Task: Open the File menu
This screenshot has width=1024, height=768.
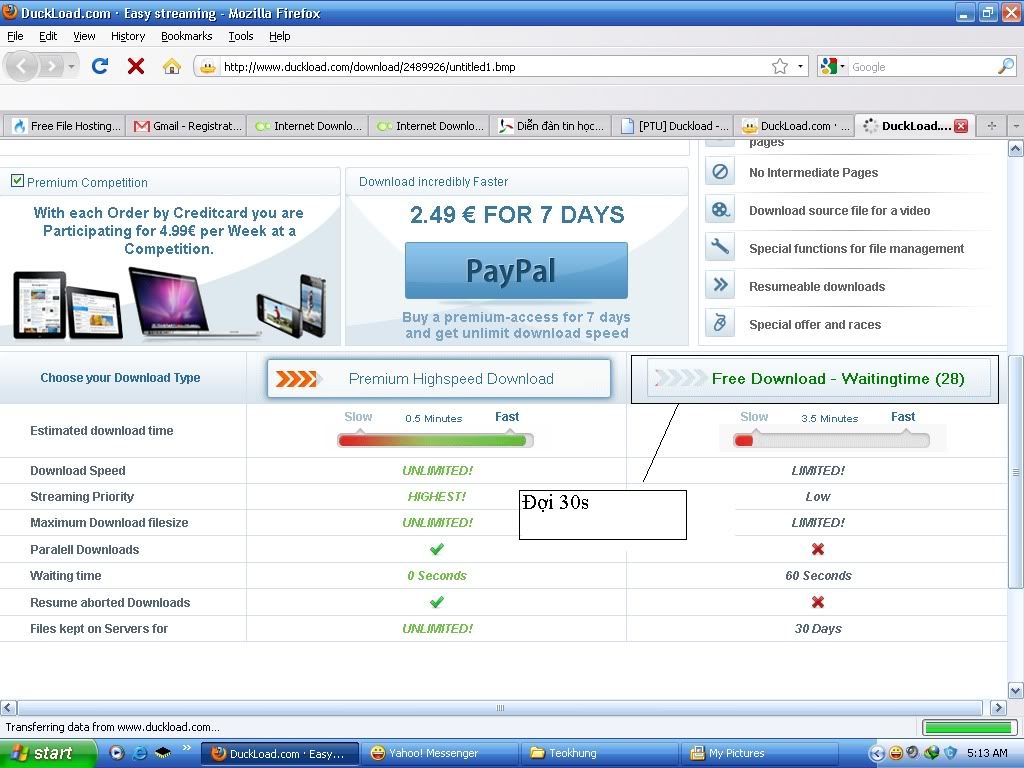Action: [15, 37]
